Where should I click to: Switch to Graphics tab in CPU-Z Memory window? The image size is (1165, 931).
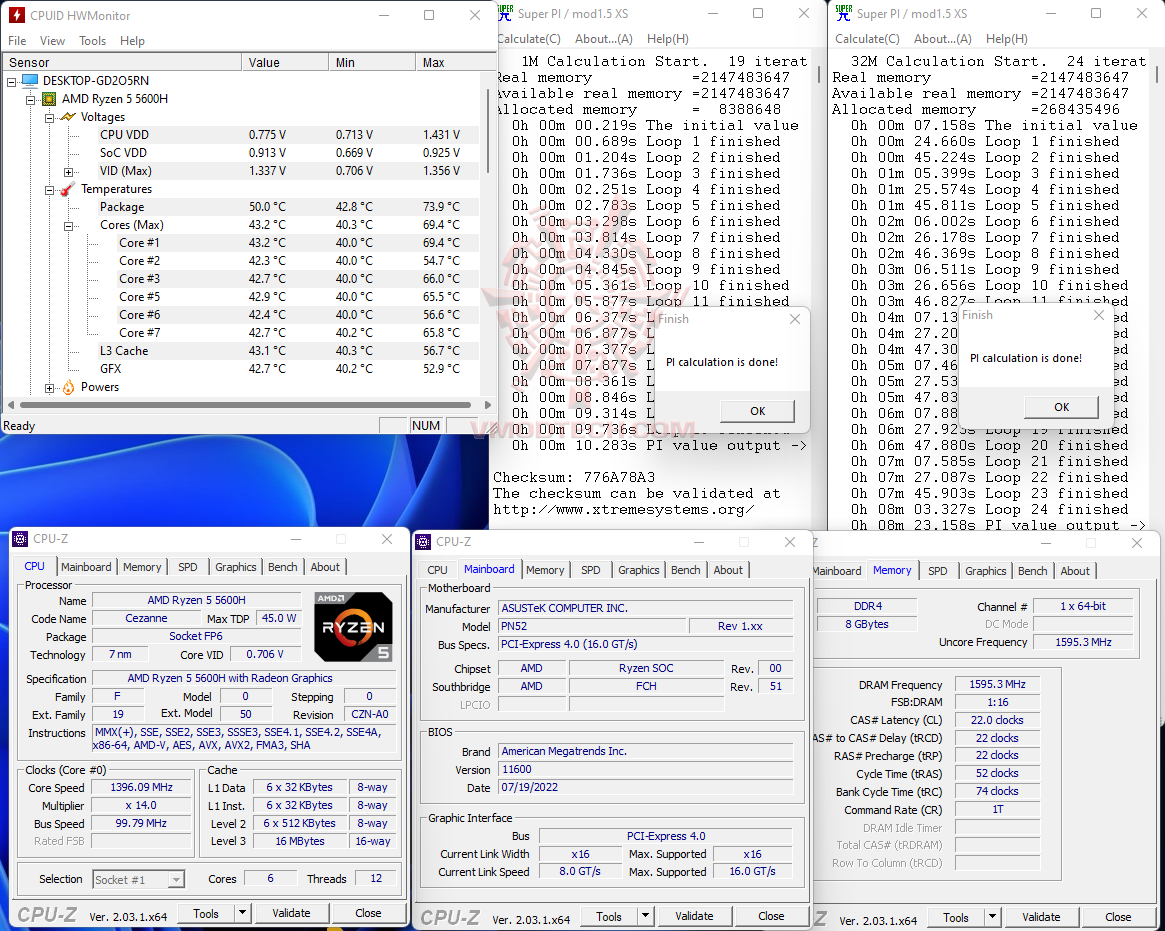tap(985, 571)
